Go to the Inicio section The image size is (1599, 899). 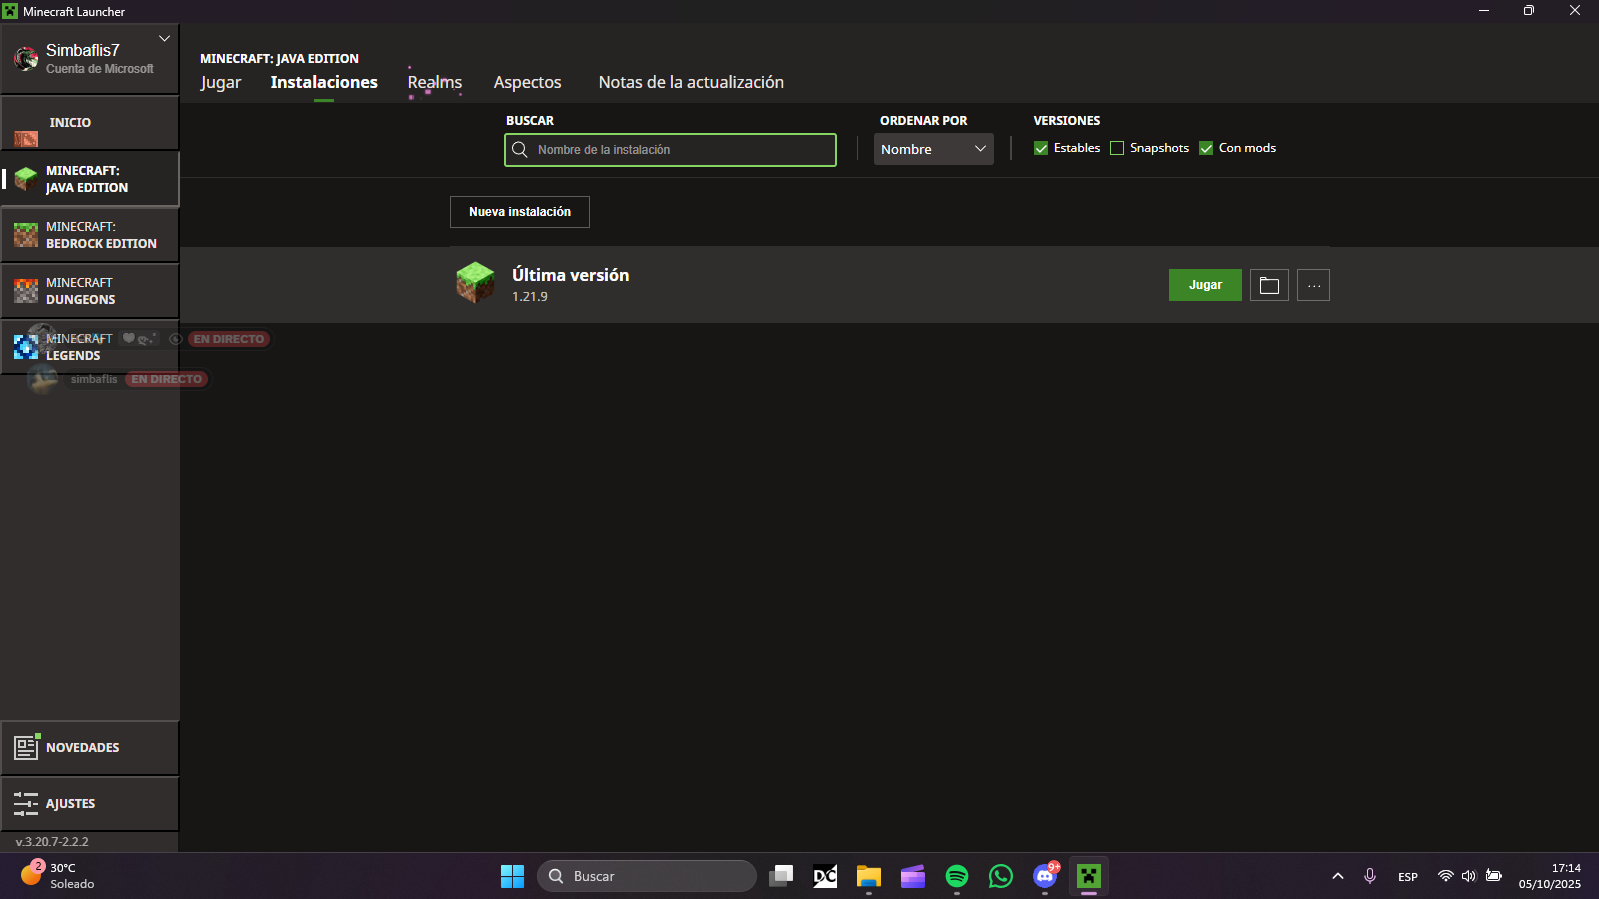[90, 123]
